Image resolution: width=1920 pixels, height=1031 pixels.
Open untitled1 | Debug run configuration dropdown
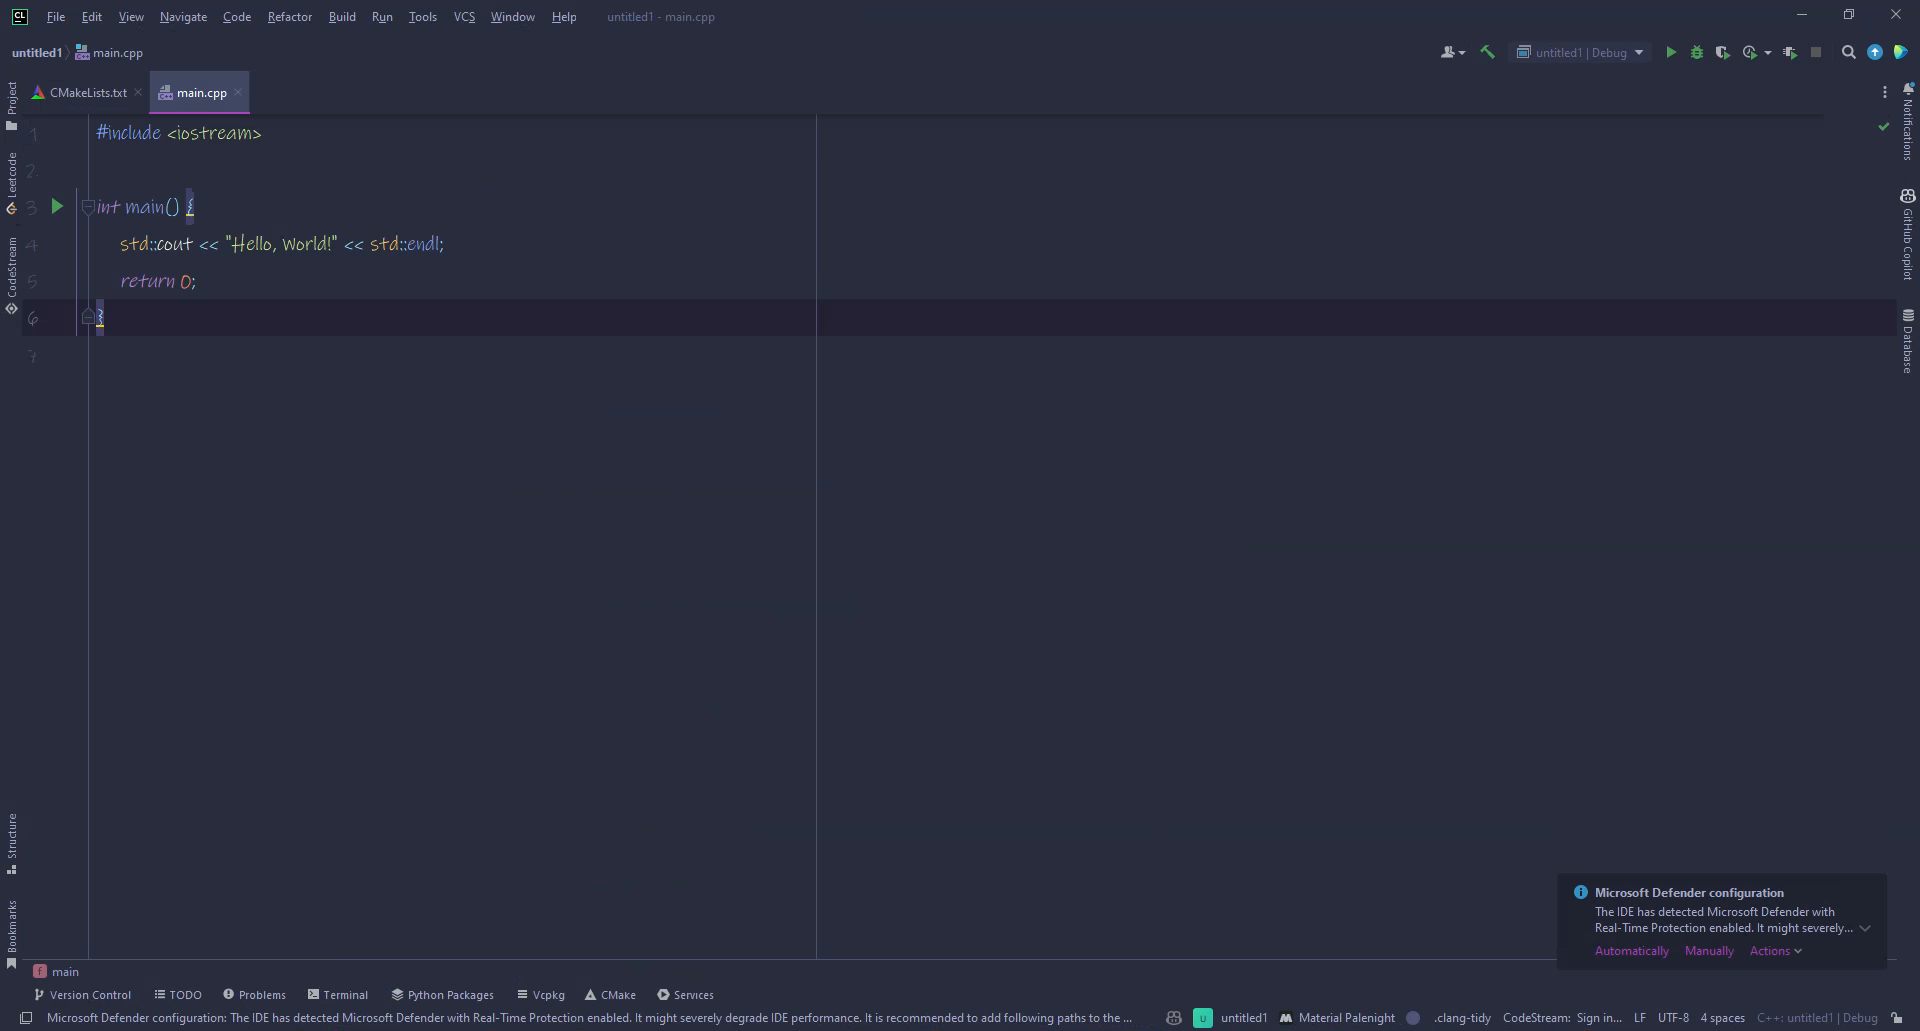(1580, 53)
